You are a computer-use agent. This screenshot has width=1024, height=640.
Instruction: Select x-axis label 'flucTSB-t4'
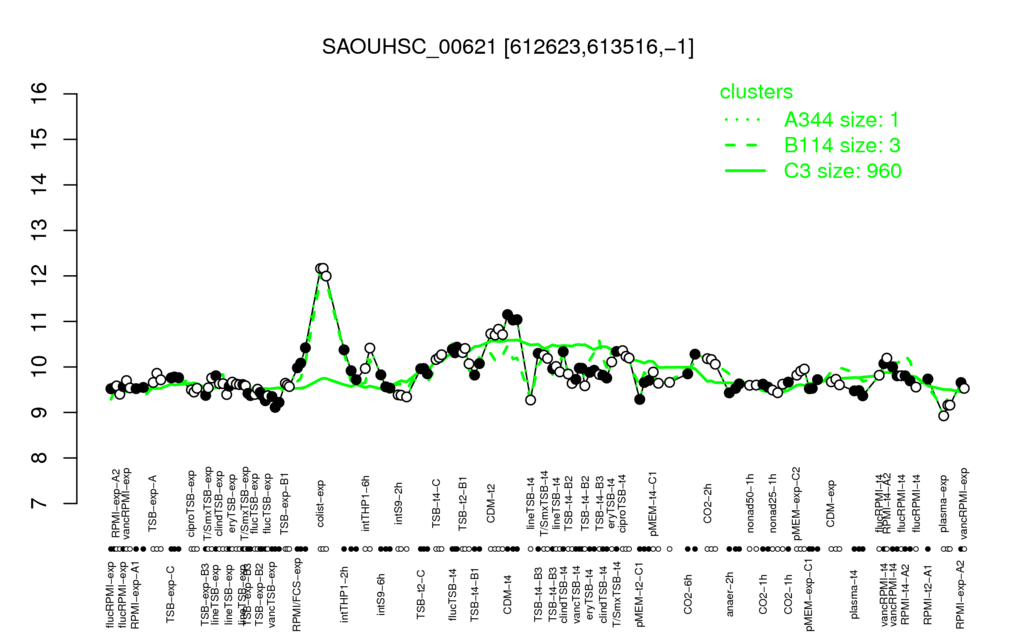(x=453, y=593)
